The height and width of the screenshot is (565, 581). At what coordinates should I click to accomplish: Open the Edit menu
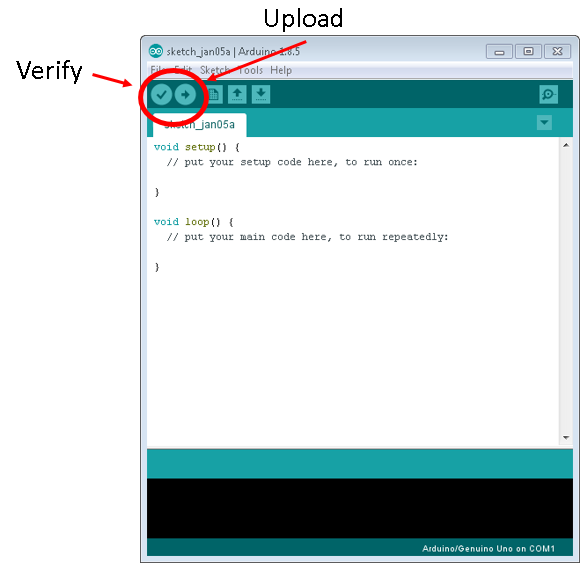(x=183, y=70)
